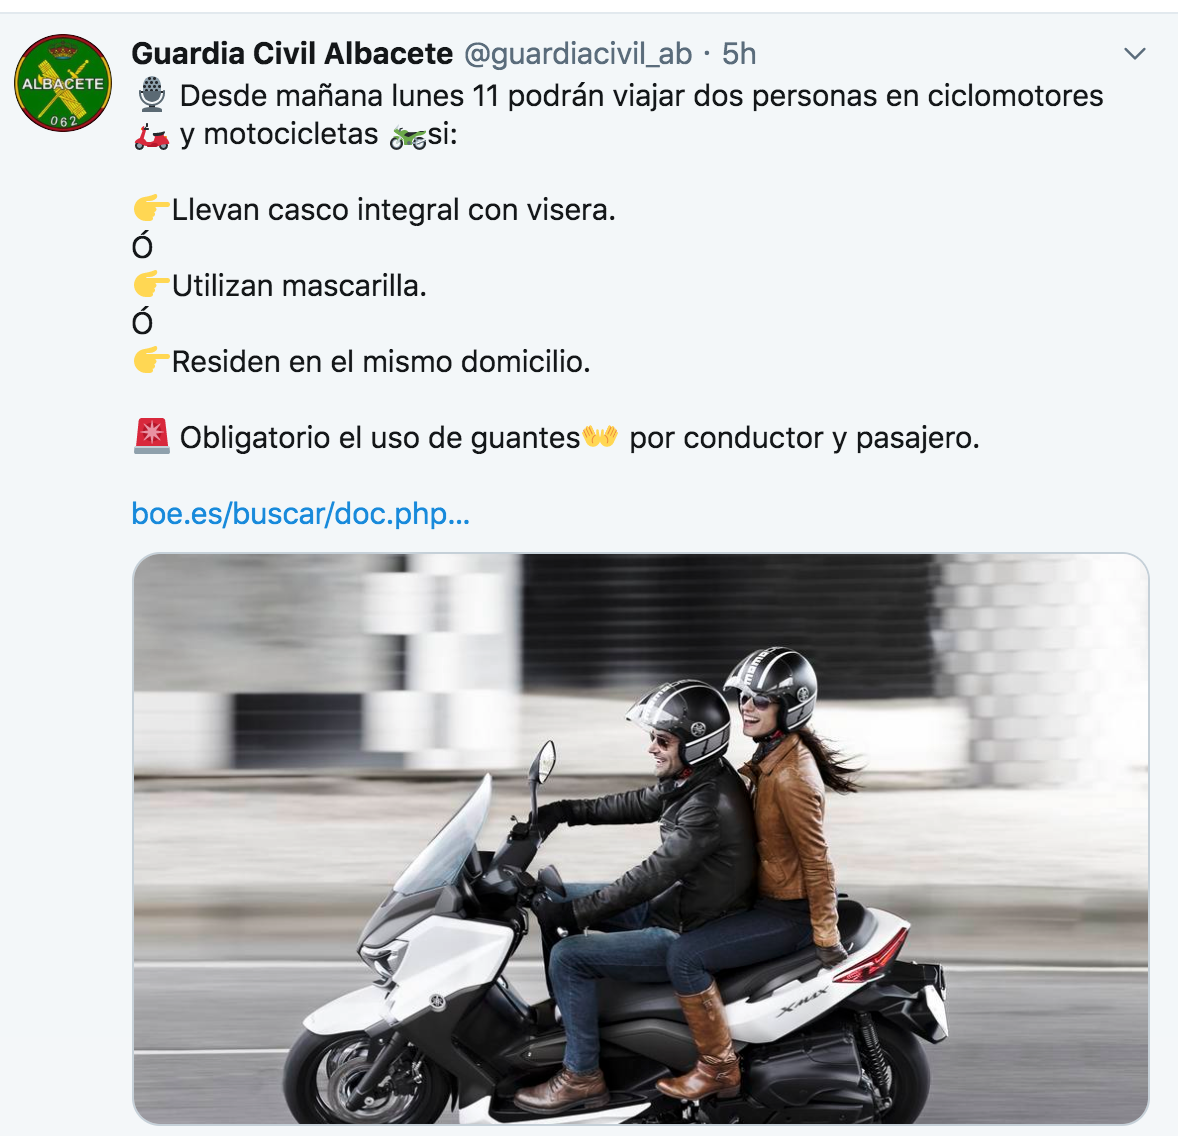Image resolution: width=1178 pixels, height=1136 pixels.
Task: Open the @guardiacivil_ab handle
Action: pyautogui.click(x=578, y=54)
